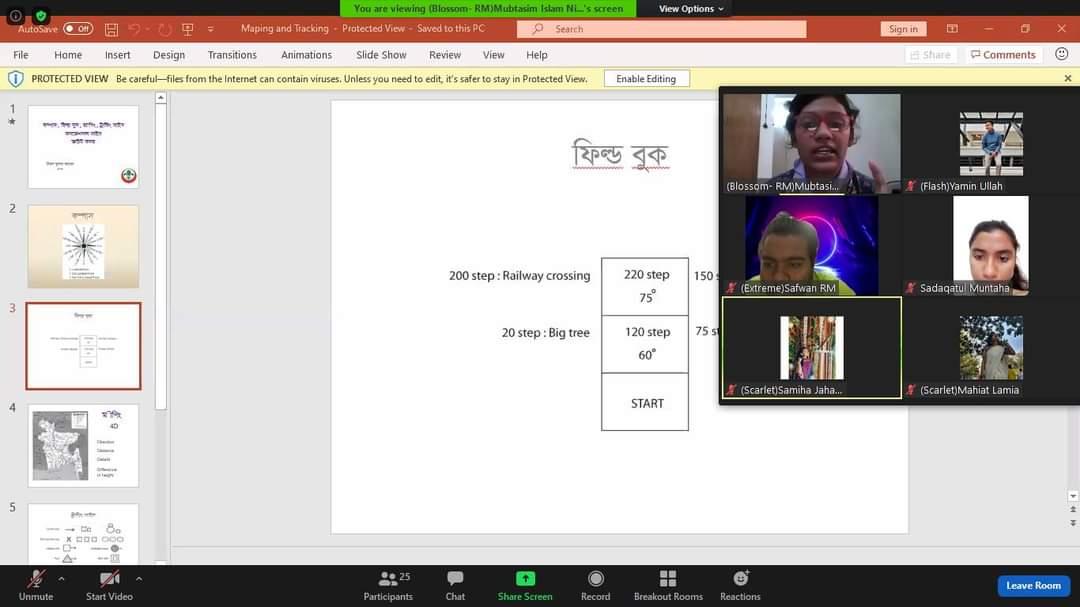Unmute the microphone in Zoom
The width and height of the screenshot is (1080, 607).
[x=36, y=580]
